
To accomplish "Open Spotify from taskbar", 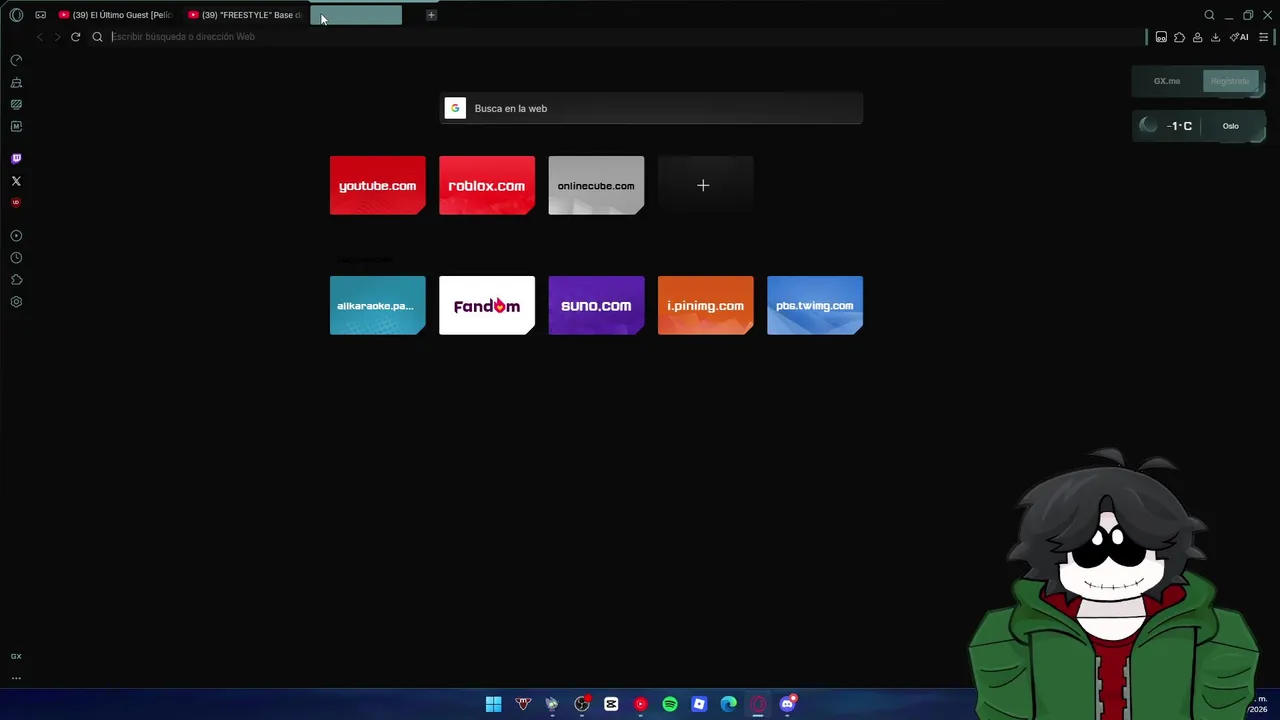I will pyautogui.click(x=670, y=704).
